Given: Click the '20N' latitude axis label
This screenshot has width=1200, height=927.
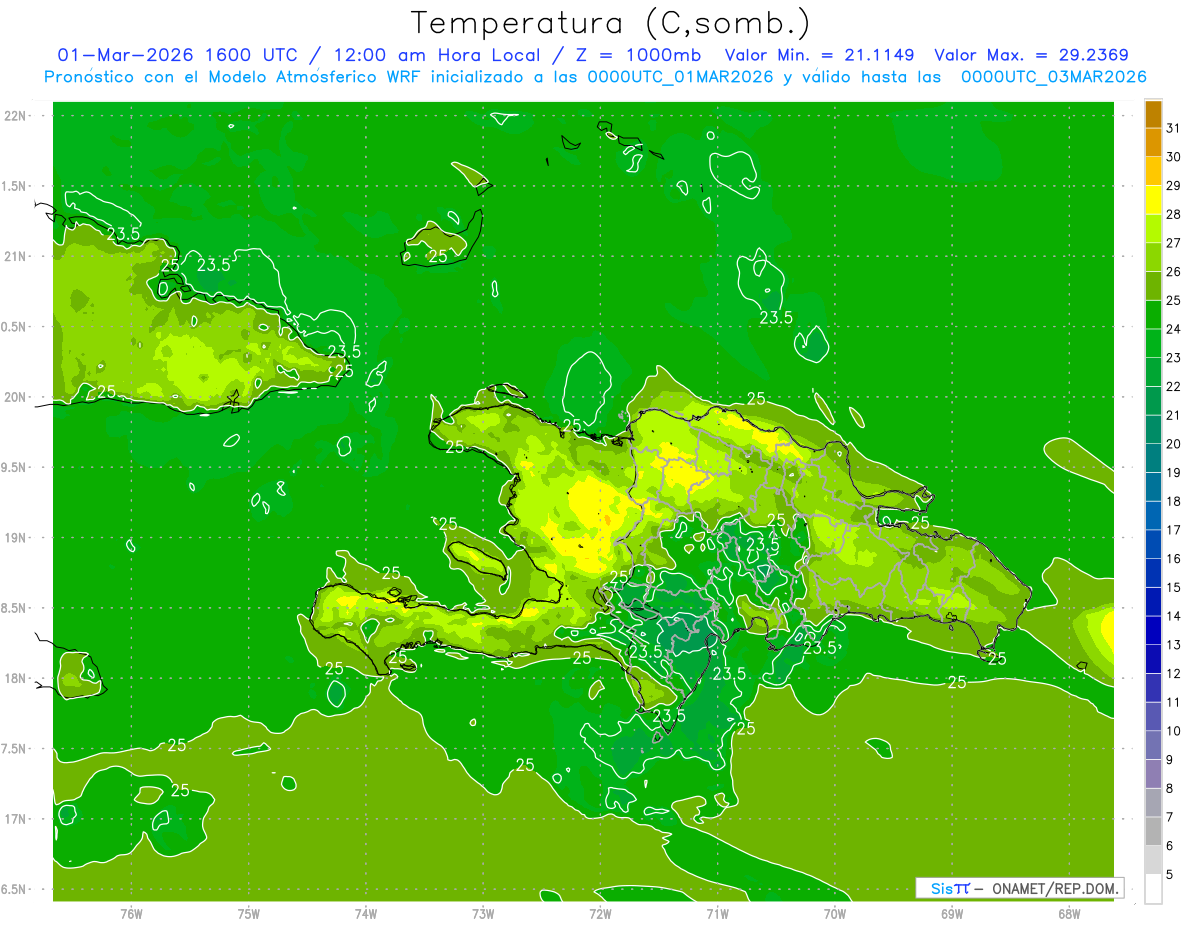Looking at the screenshot, I should coord(14,398).
